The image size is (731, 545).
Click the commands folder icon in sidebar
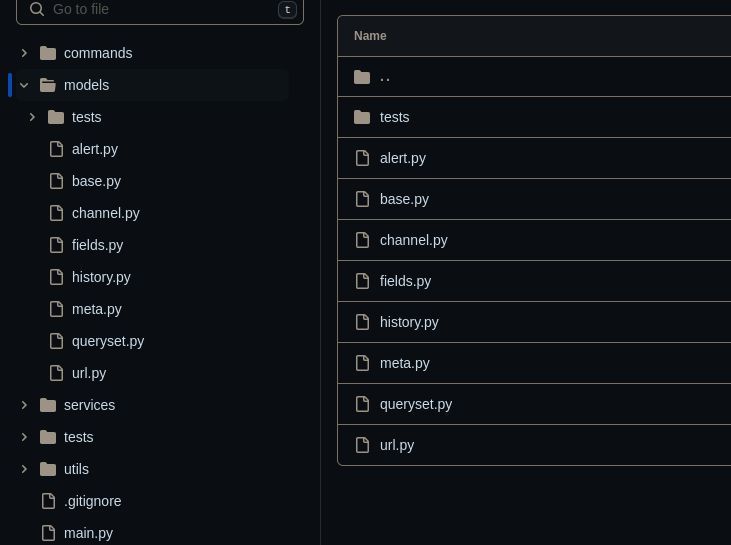(48, 53)
